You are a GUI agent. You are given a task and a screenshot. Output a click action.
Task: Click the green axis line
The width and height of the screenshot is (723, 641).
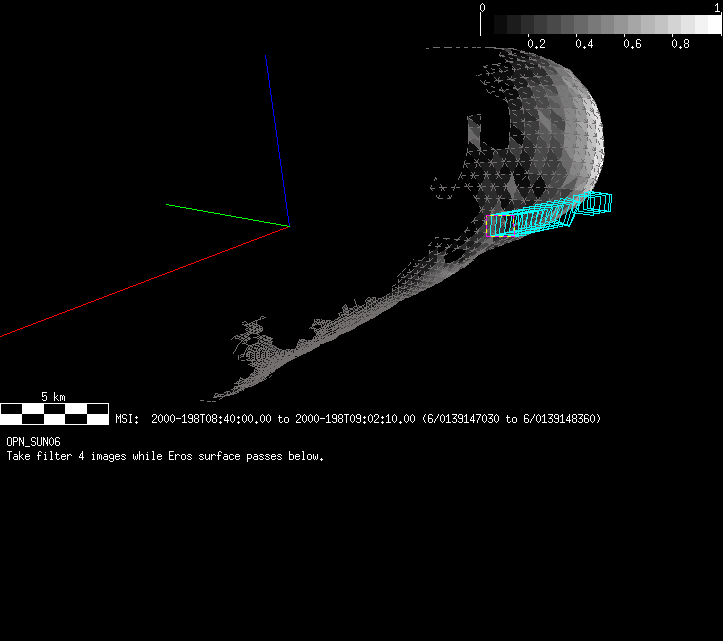click(226, 214)
